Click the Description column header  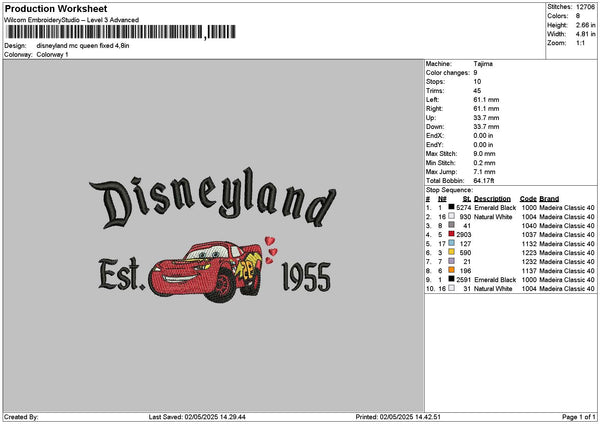click(x=492, y=199)
